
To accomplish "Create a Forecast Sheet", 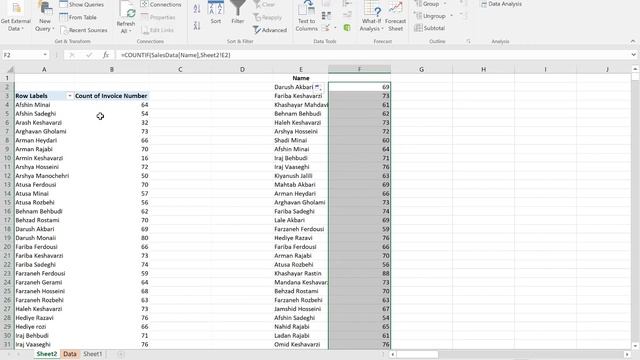I will pos(395,17).
